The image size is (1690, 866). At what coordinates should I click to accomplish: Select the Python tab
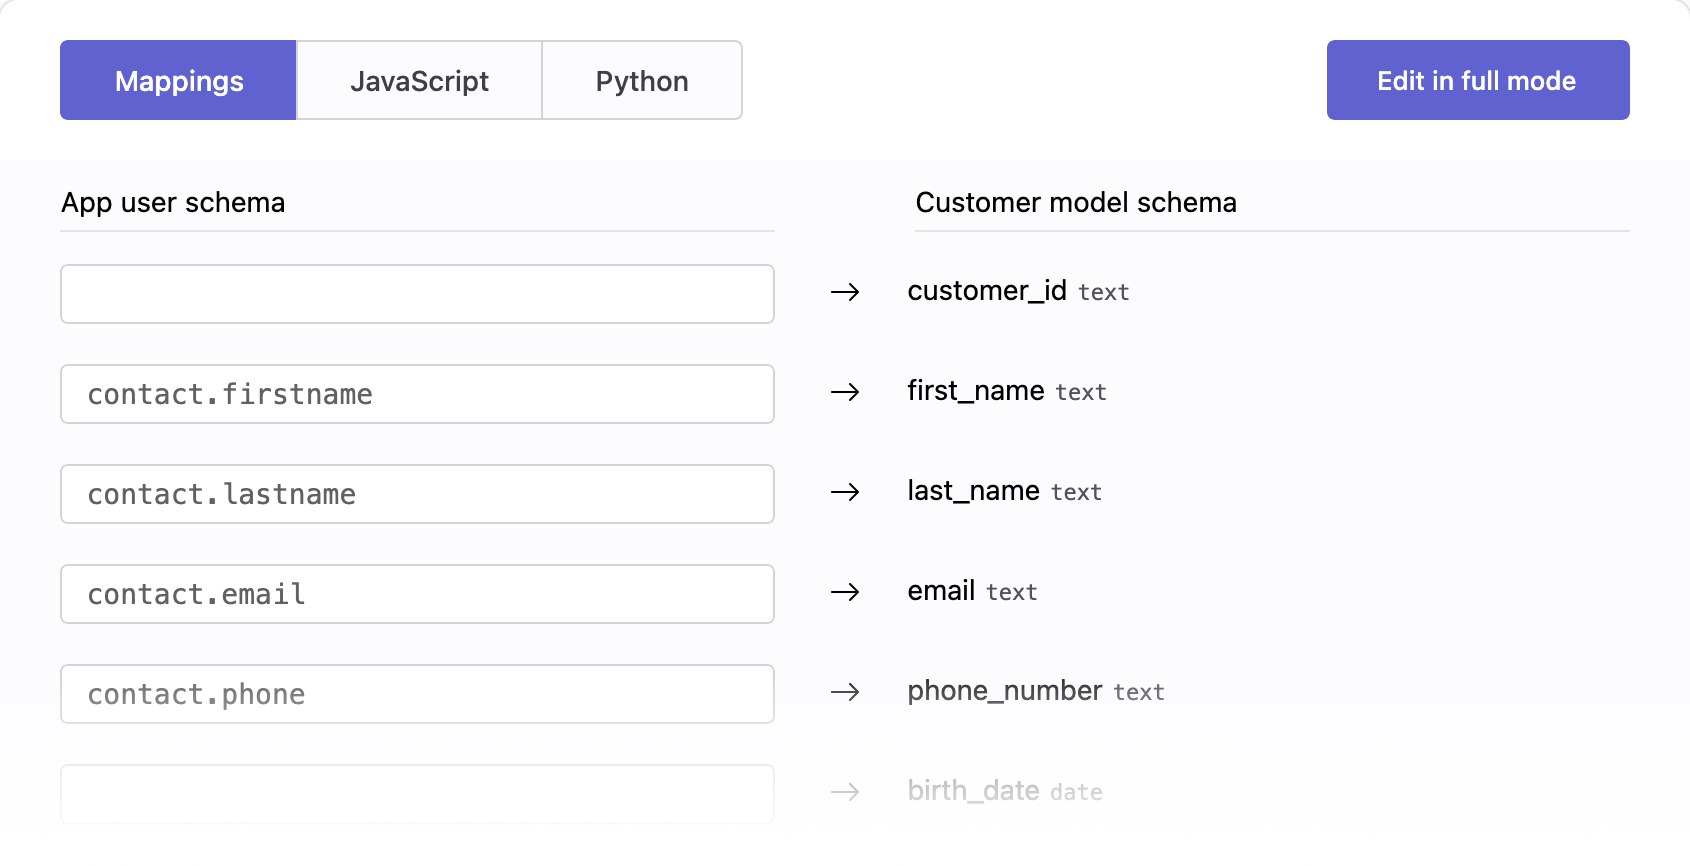[642, 81]
